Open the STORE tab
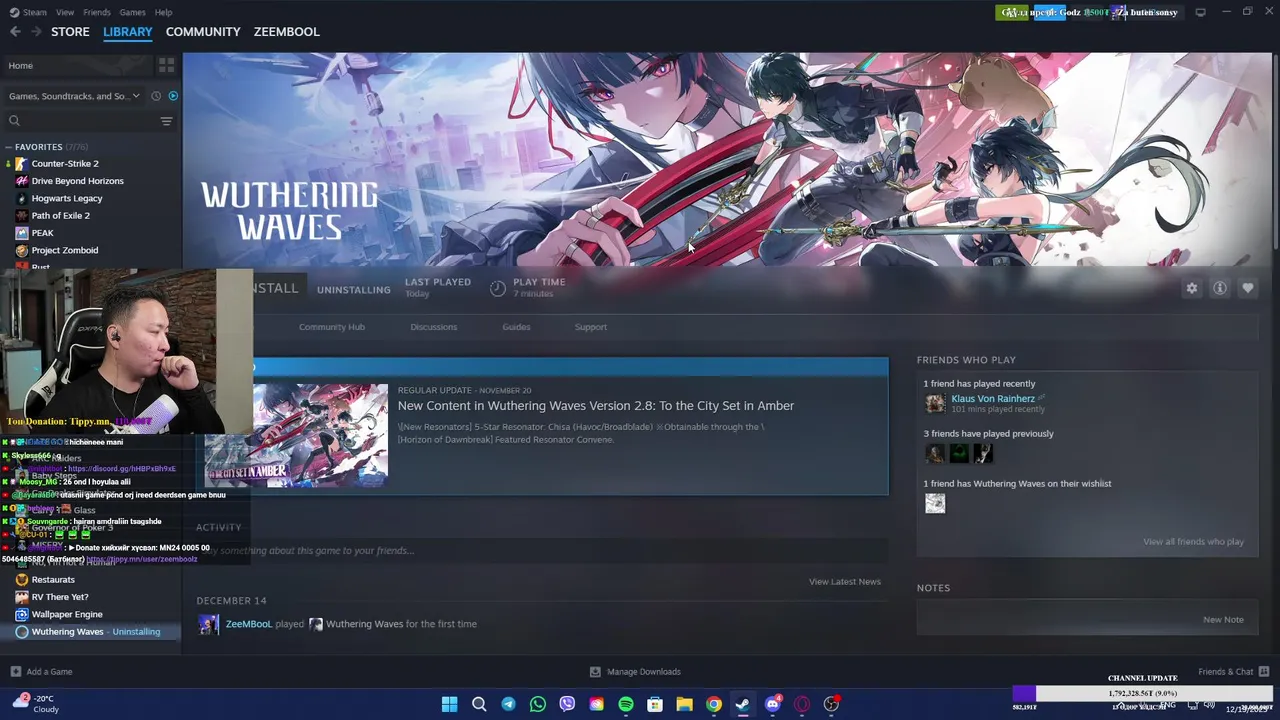 [70, 32]
